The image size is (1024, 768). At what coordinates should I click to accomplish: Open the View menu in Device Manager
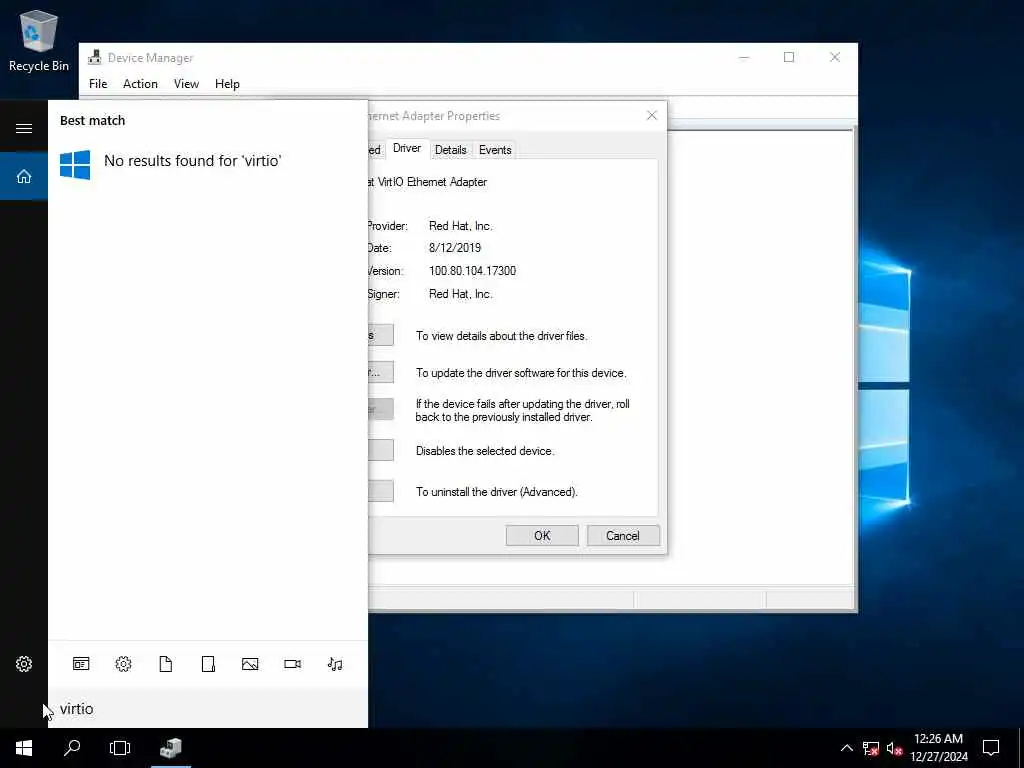[186, 84]
